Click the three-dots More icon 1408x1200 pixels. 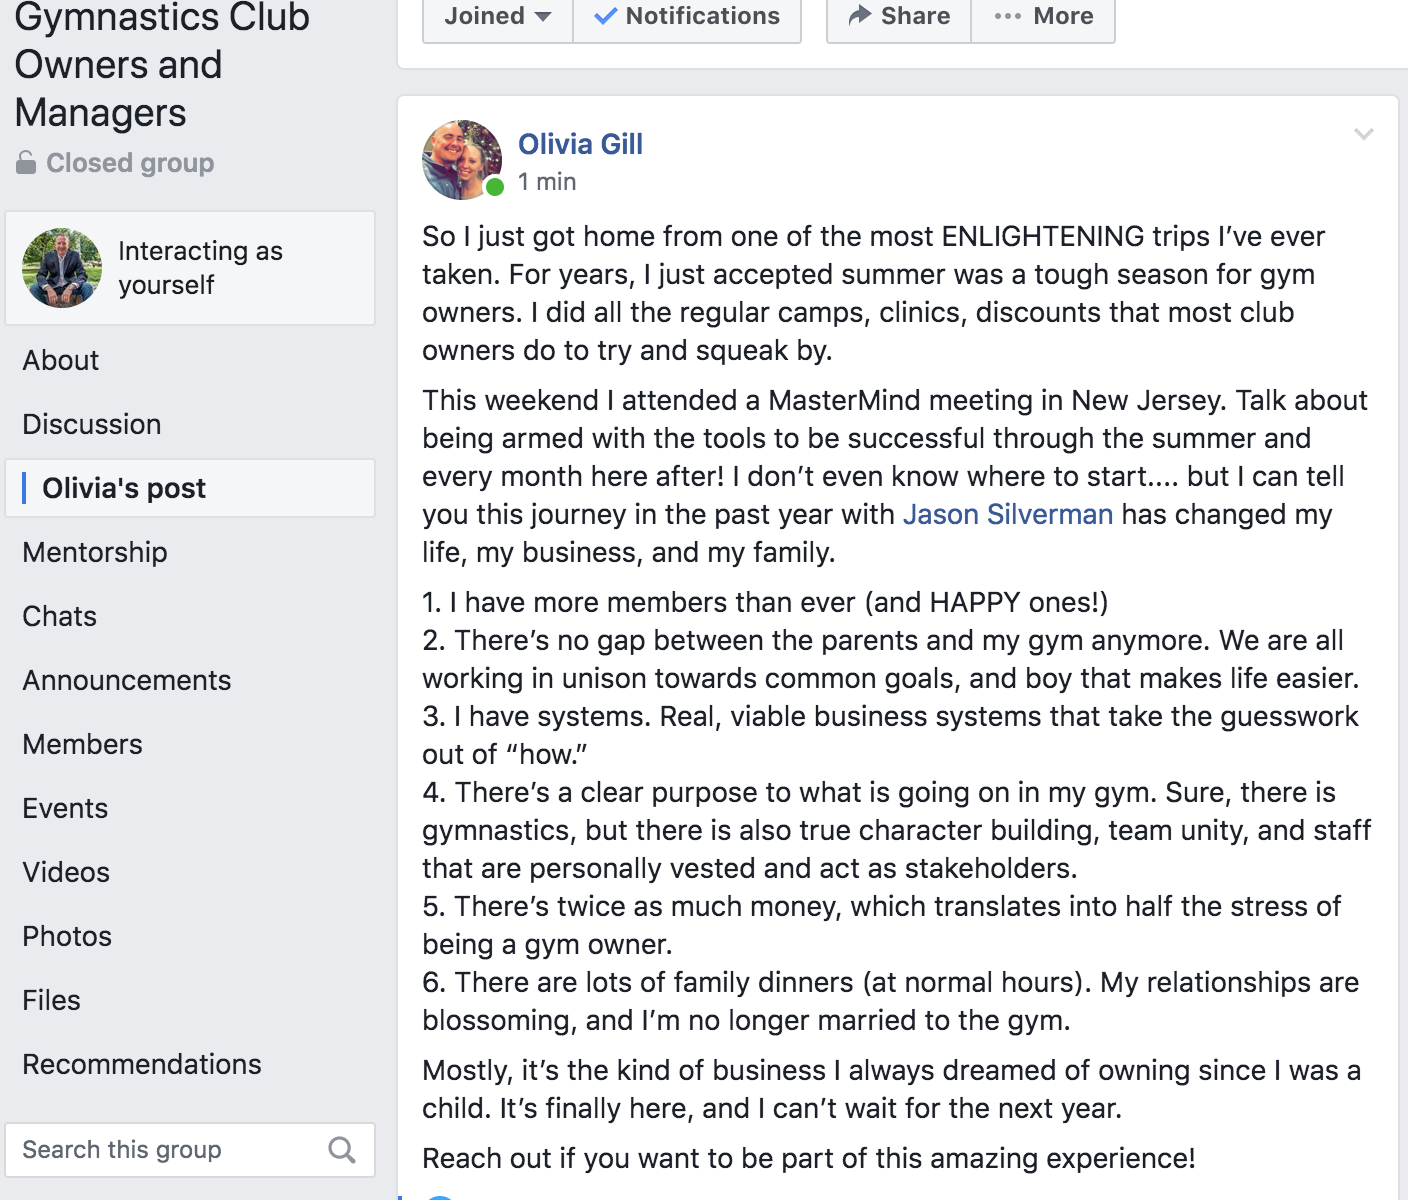[1008, 16]
